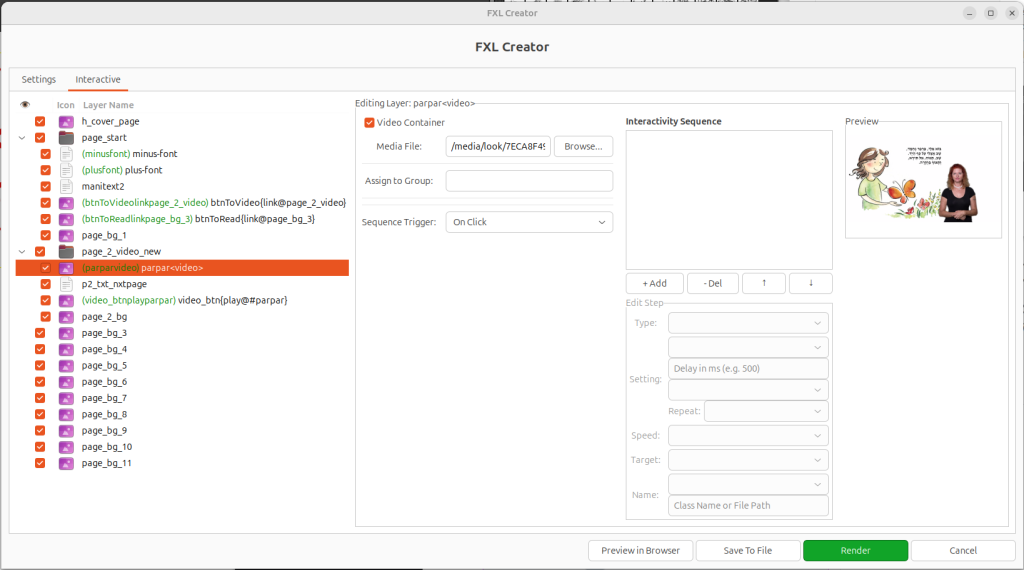Click the image icon of h_cover_page layer
The width and height of the screenshot is (1024, 570).
tap(66, 121)
